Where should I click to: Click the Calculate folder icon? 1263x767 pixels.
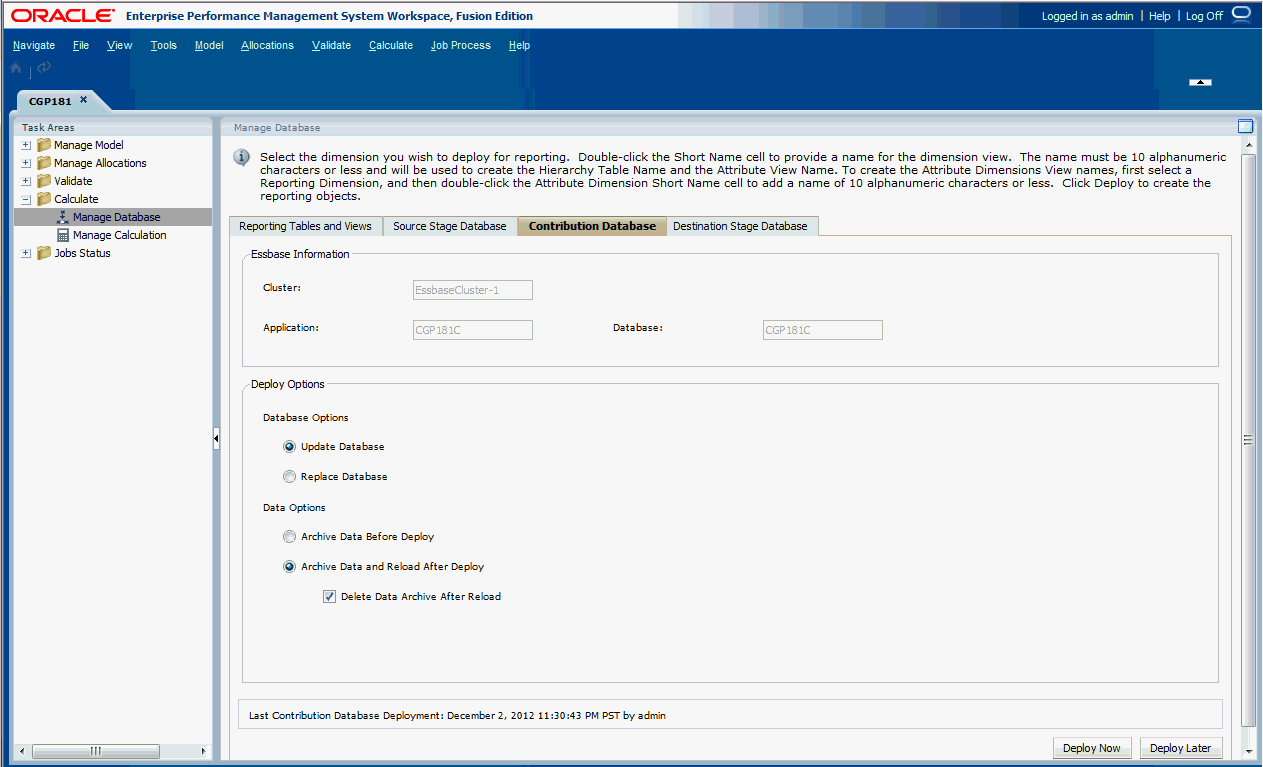point(44,199)
